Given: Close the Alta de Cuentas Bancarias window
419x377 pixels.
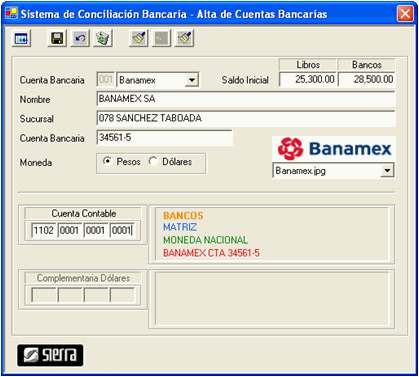Looking at the screenshot, I should pyautogui.click(x=405, y=14).
